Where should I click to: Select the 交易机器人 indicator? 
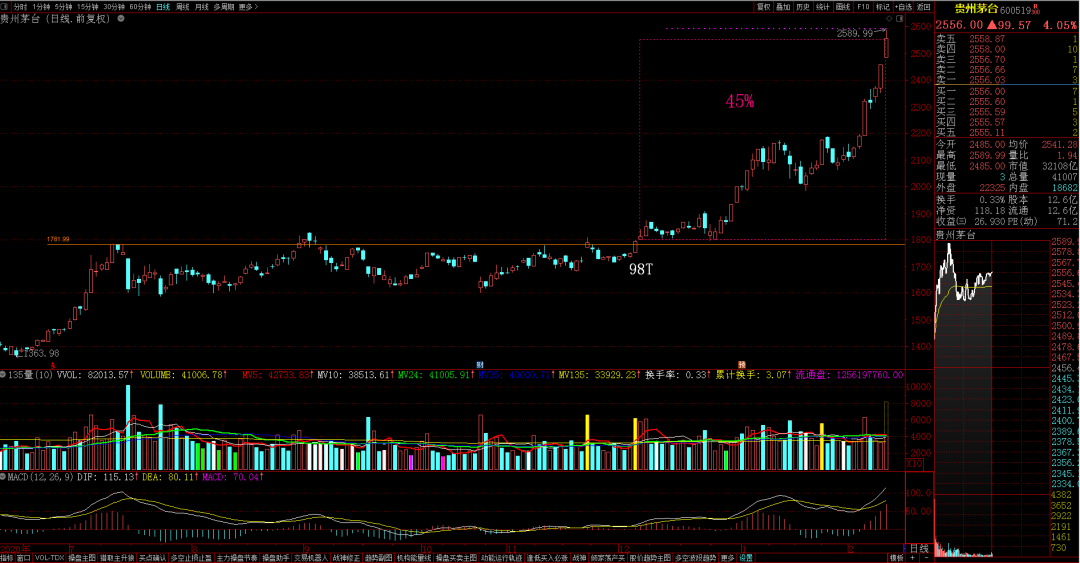pyautogui.click(x=311, y=557)
